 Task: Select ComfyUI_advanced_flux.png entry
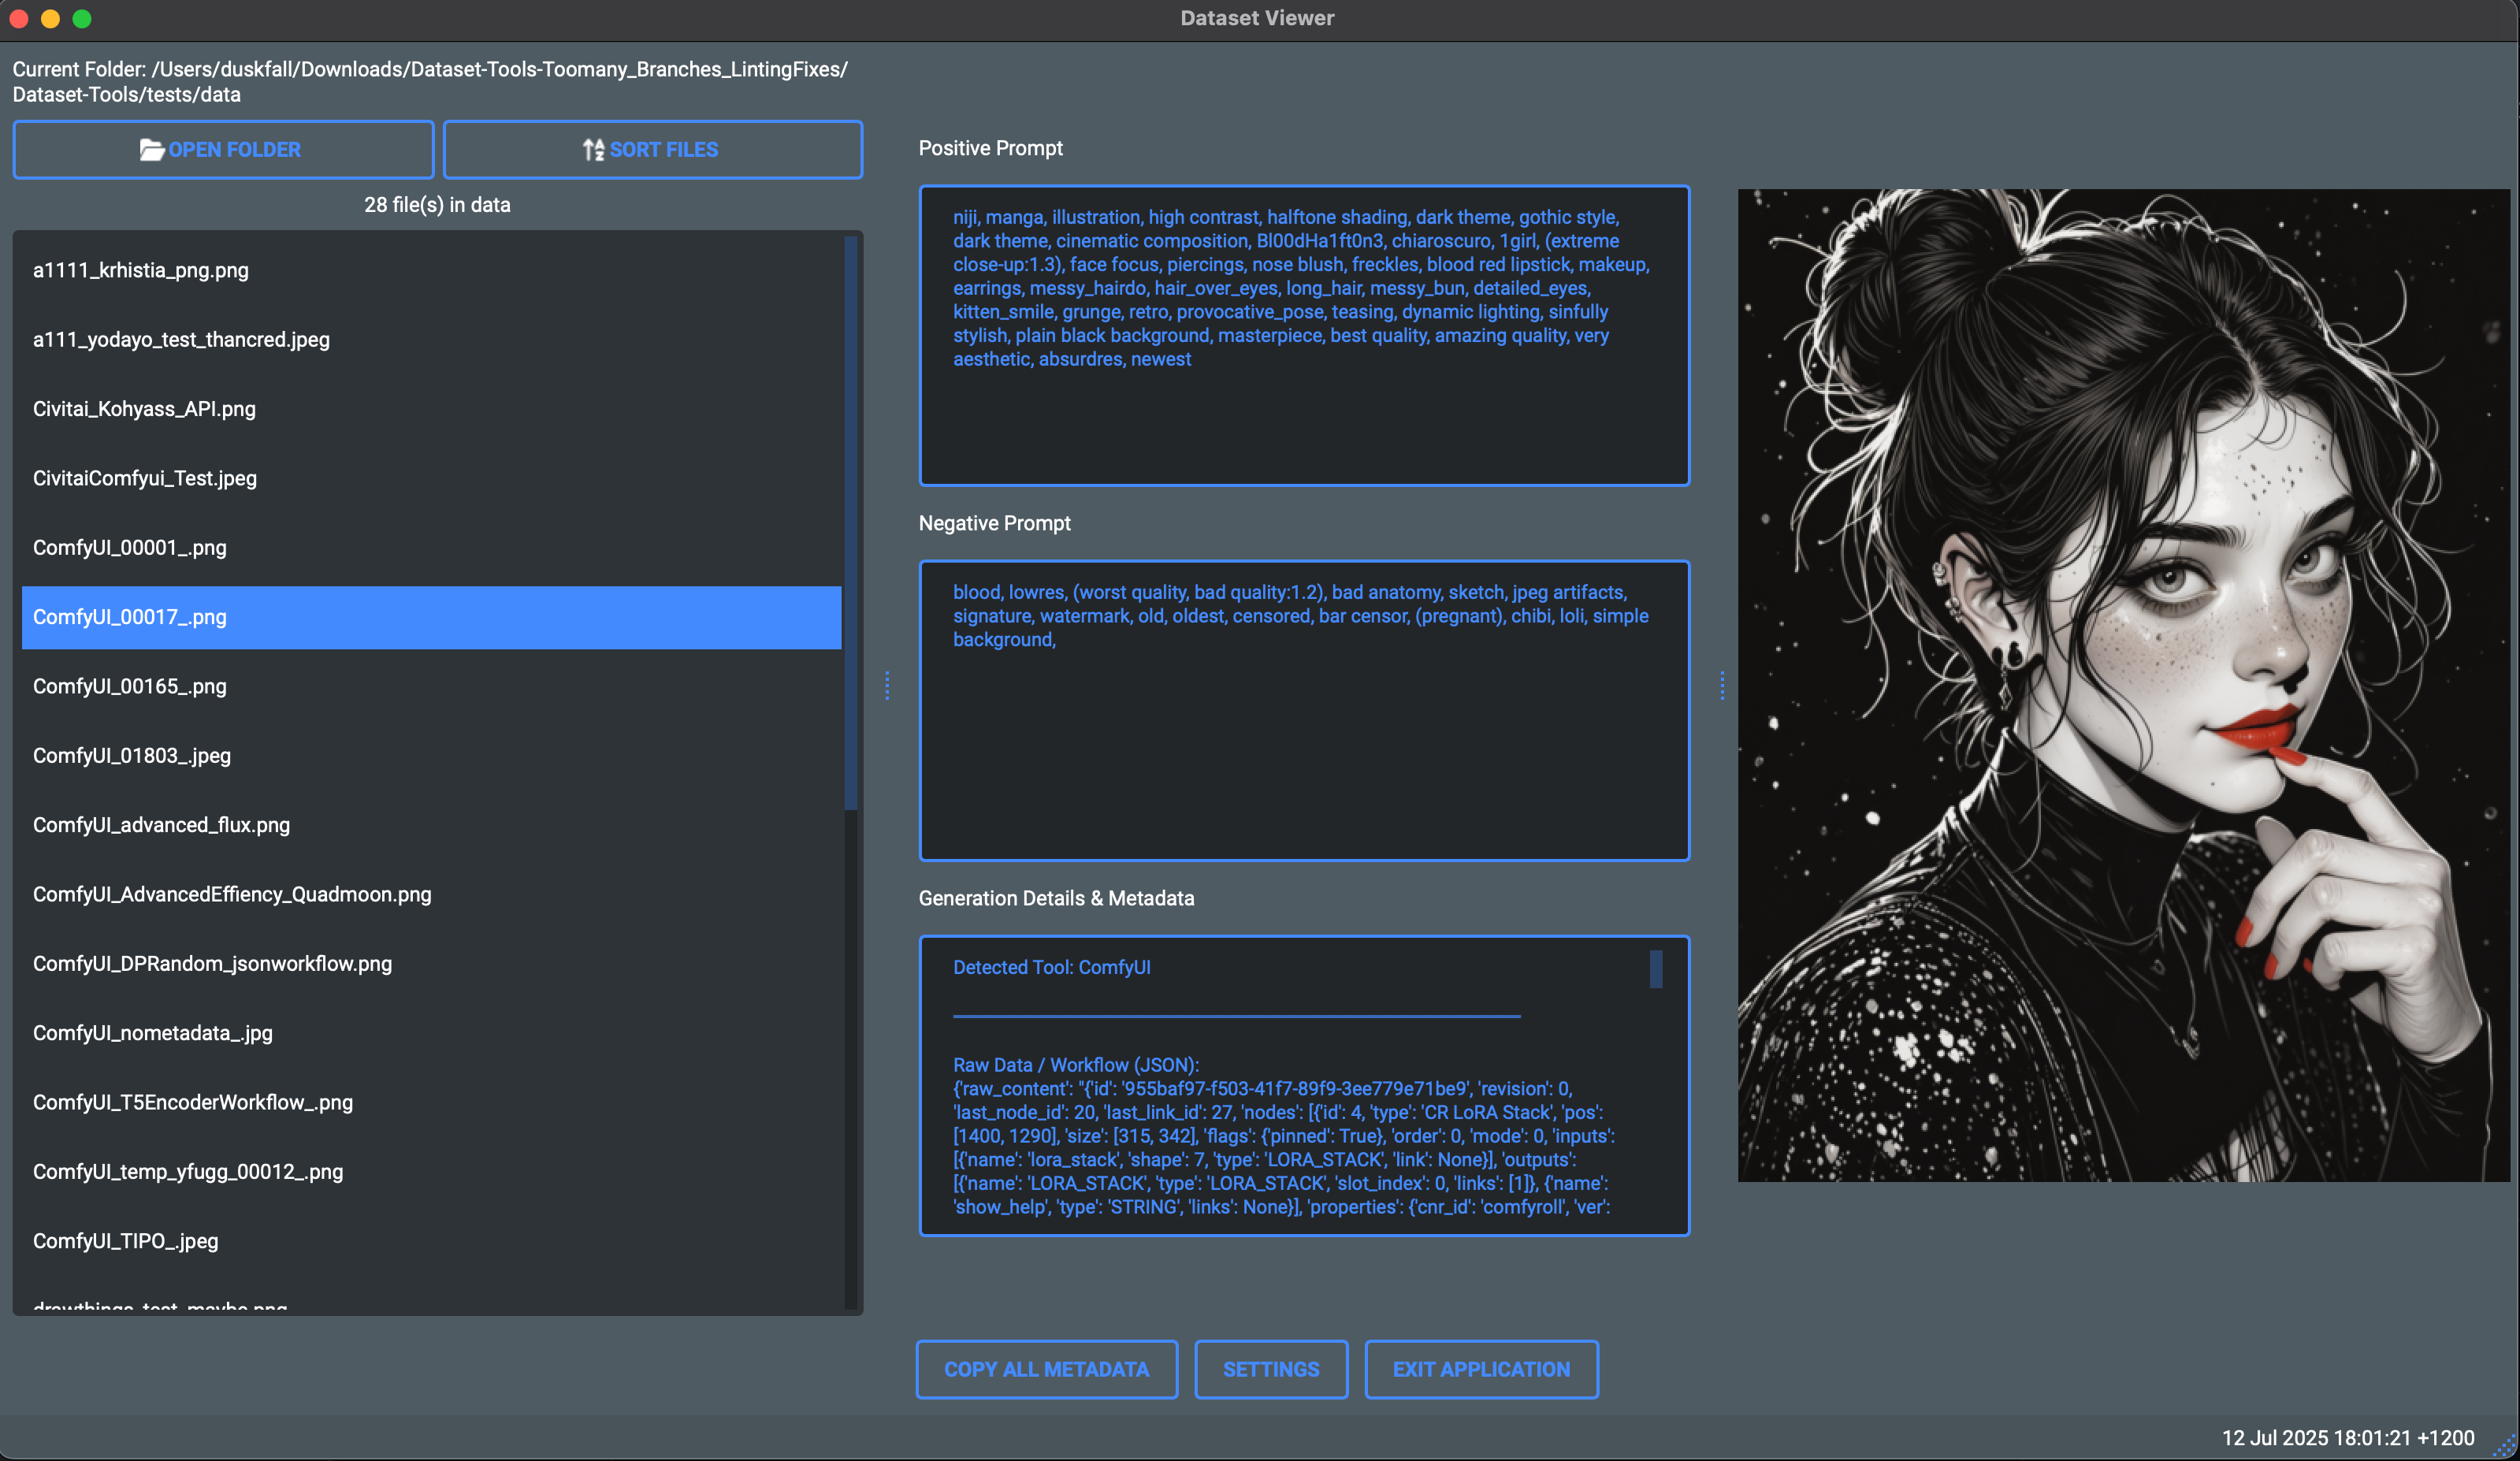pos(161,825)
